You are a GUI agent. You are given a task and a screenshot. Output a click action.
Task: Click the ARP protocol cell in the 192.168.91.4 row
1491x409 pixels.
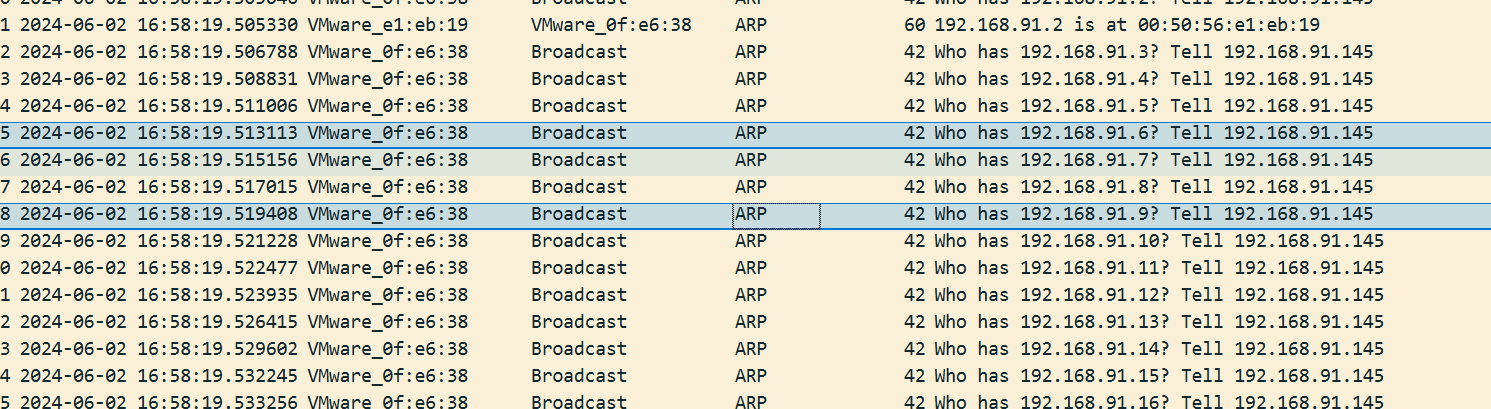[751, 79]
